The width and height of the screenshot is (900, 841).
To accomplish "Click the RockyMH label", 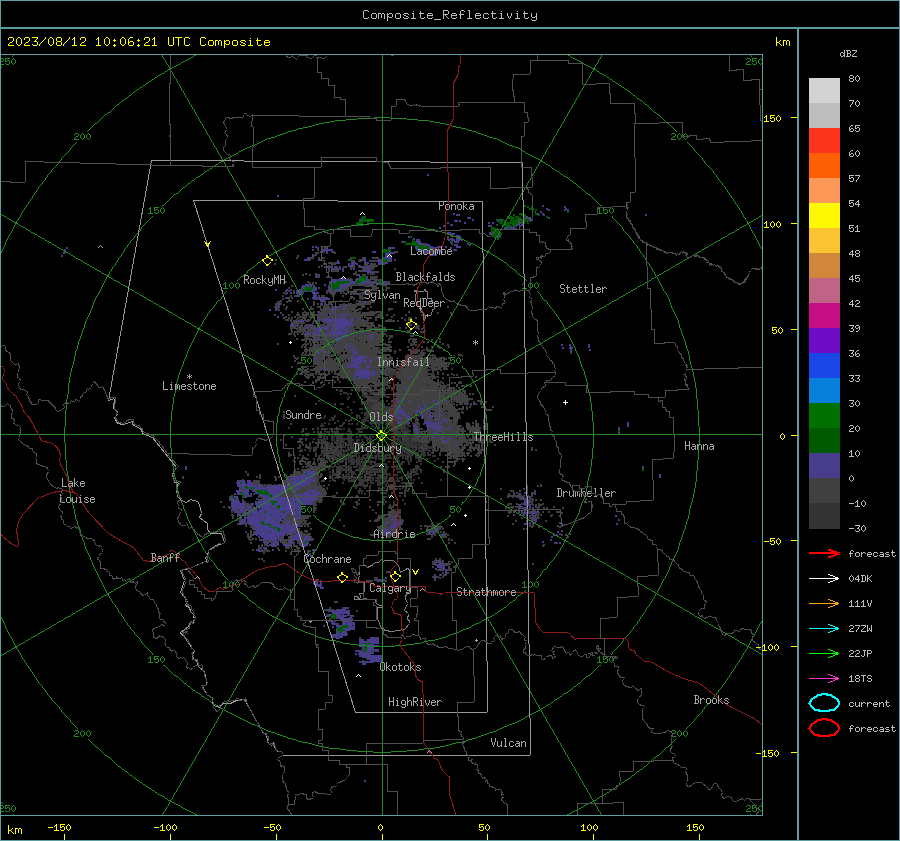I will coord(264,280).
